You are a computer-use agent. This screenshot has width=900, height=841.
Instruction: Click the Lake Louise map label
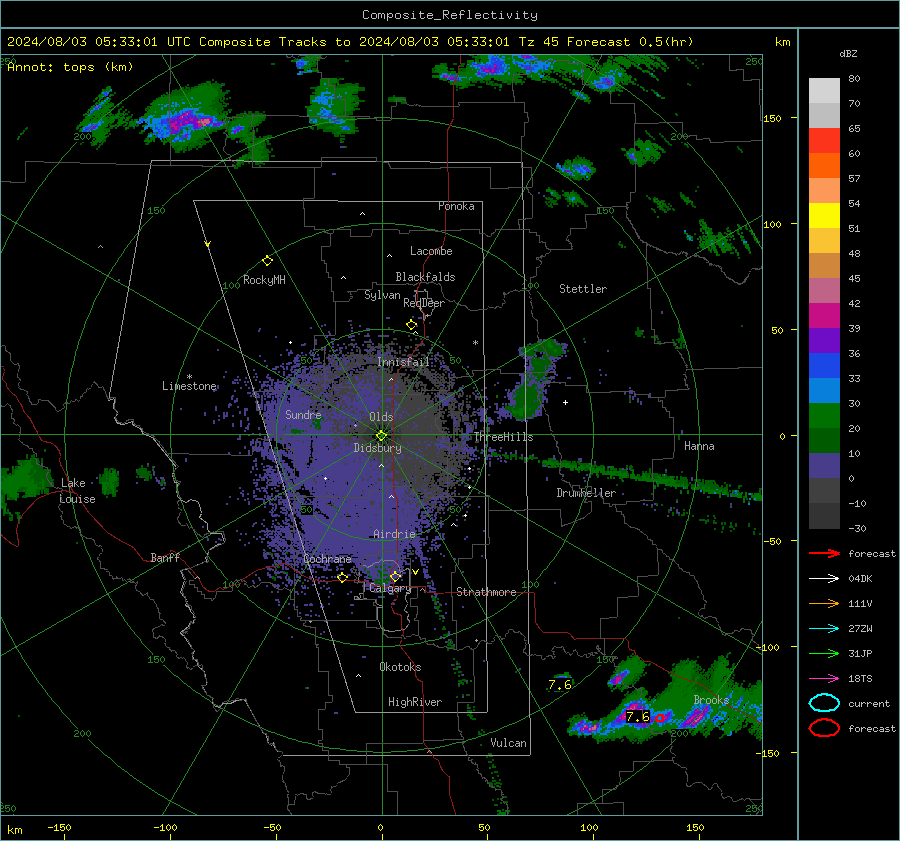click(77, 491)
